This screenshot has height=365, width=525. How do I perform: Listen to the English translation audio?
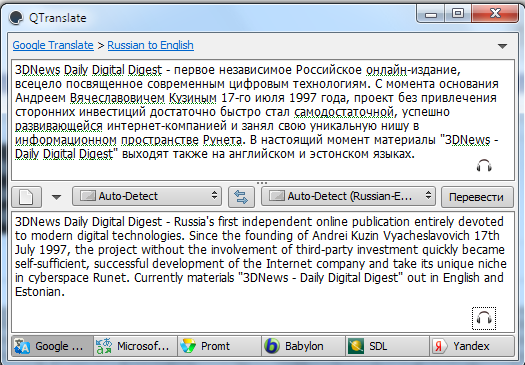(x=484, y=318)
